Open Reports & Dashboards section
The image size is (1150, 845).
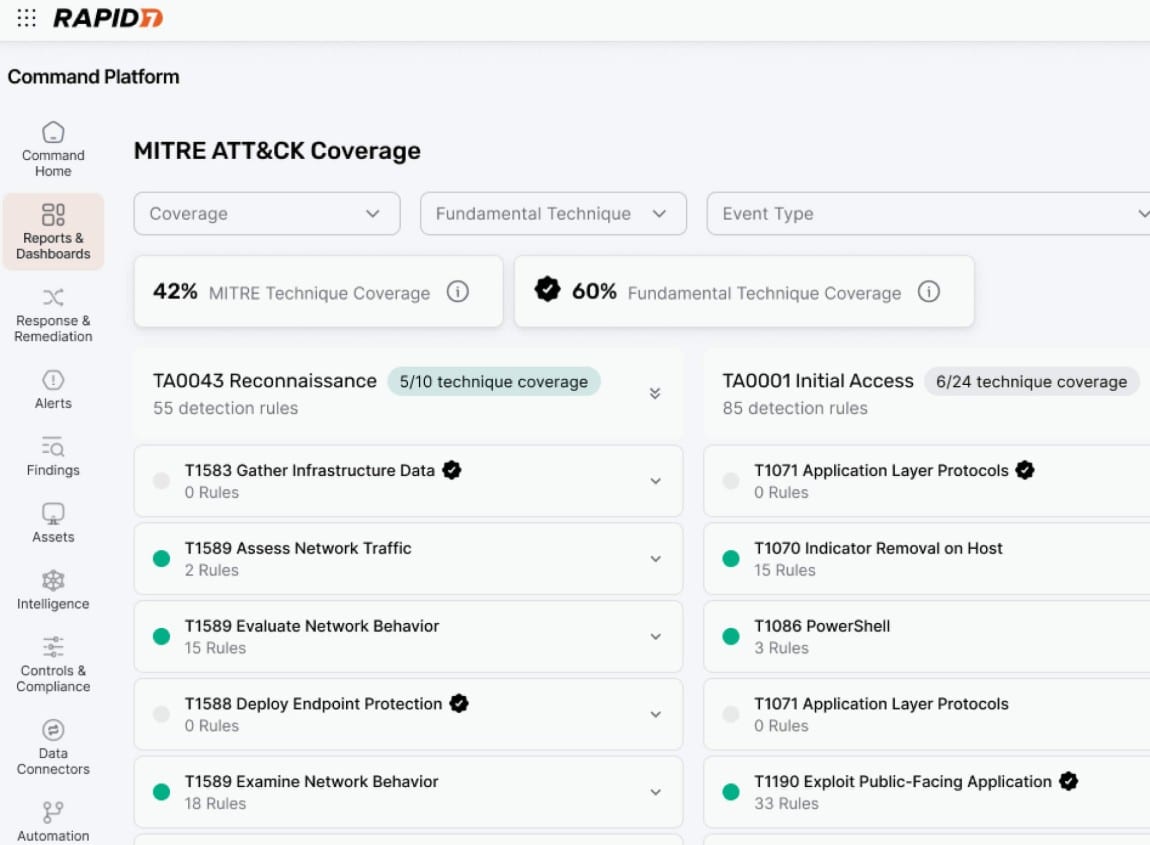click(53, 232)
